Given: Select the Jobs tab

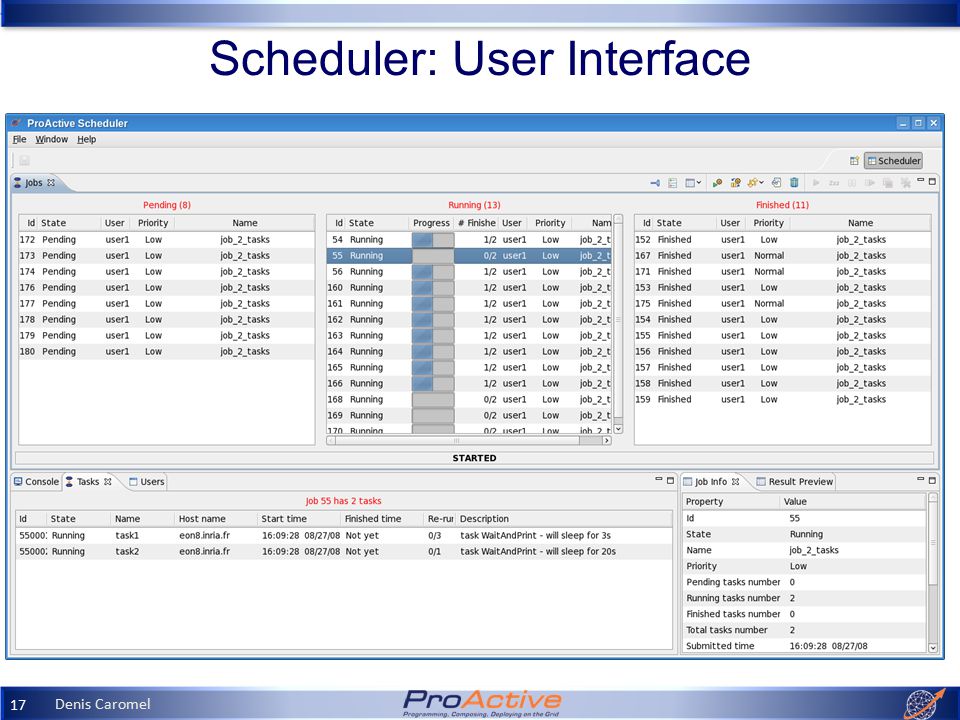Looking at the screenshot, I should [34, 182].
